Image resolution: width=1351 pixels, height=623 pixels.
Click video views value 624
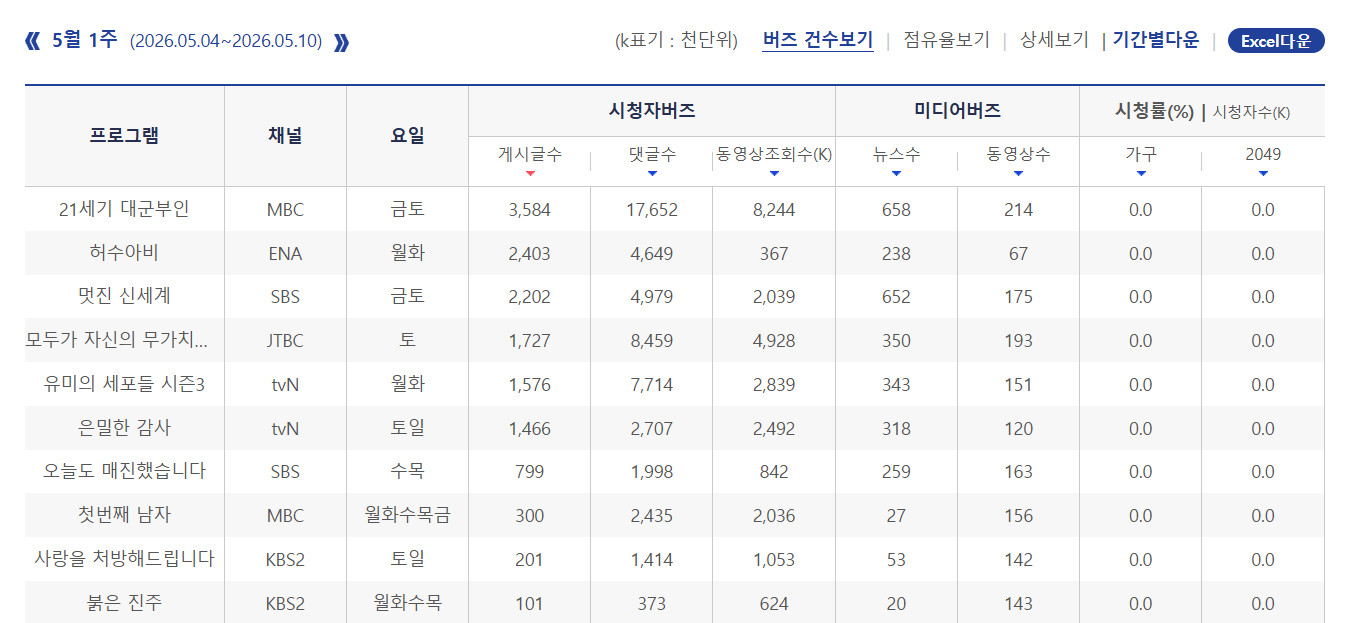(774, 604)
